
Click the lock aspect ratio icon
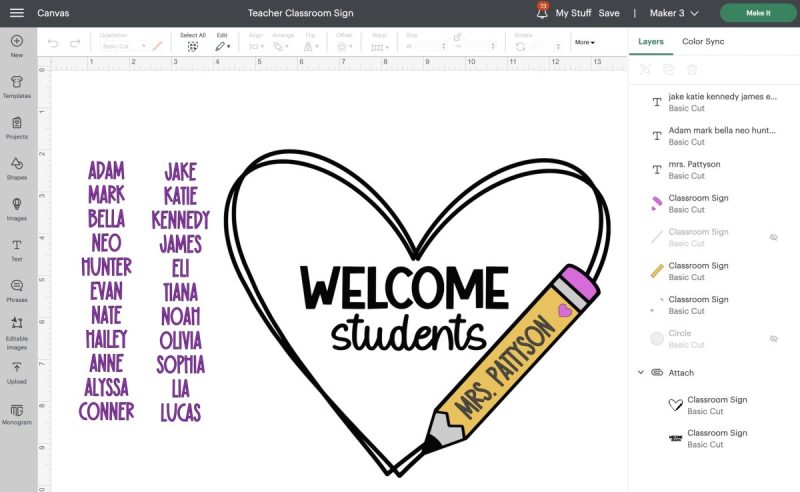point(458,37)
